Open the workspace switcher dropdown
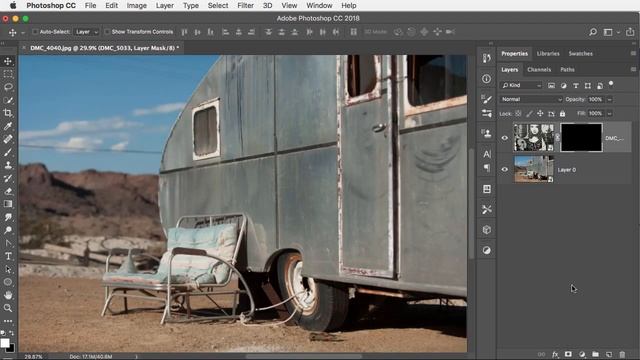The image size is (640, 360). (x=611, y=32)
